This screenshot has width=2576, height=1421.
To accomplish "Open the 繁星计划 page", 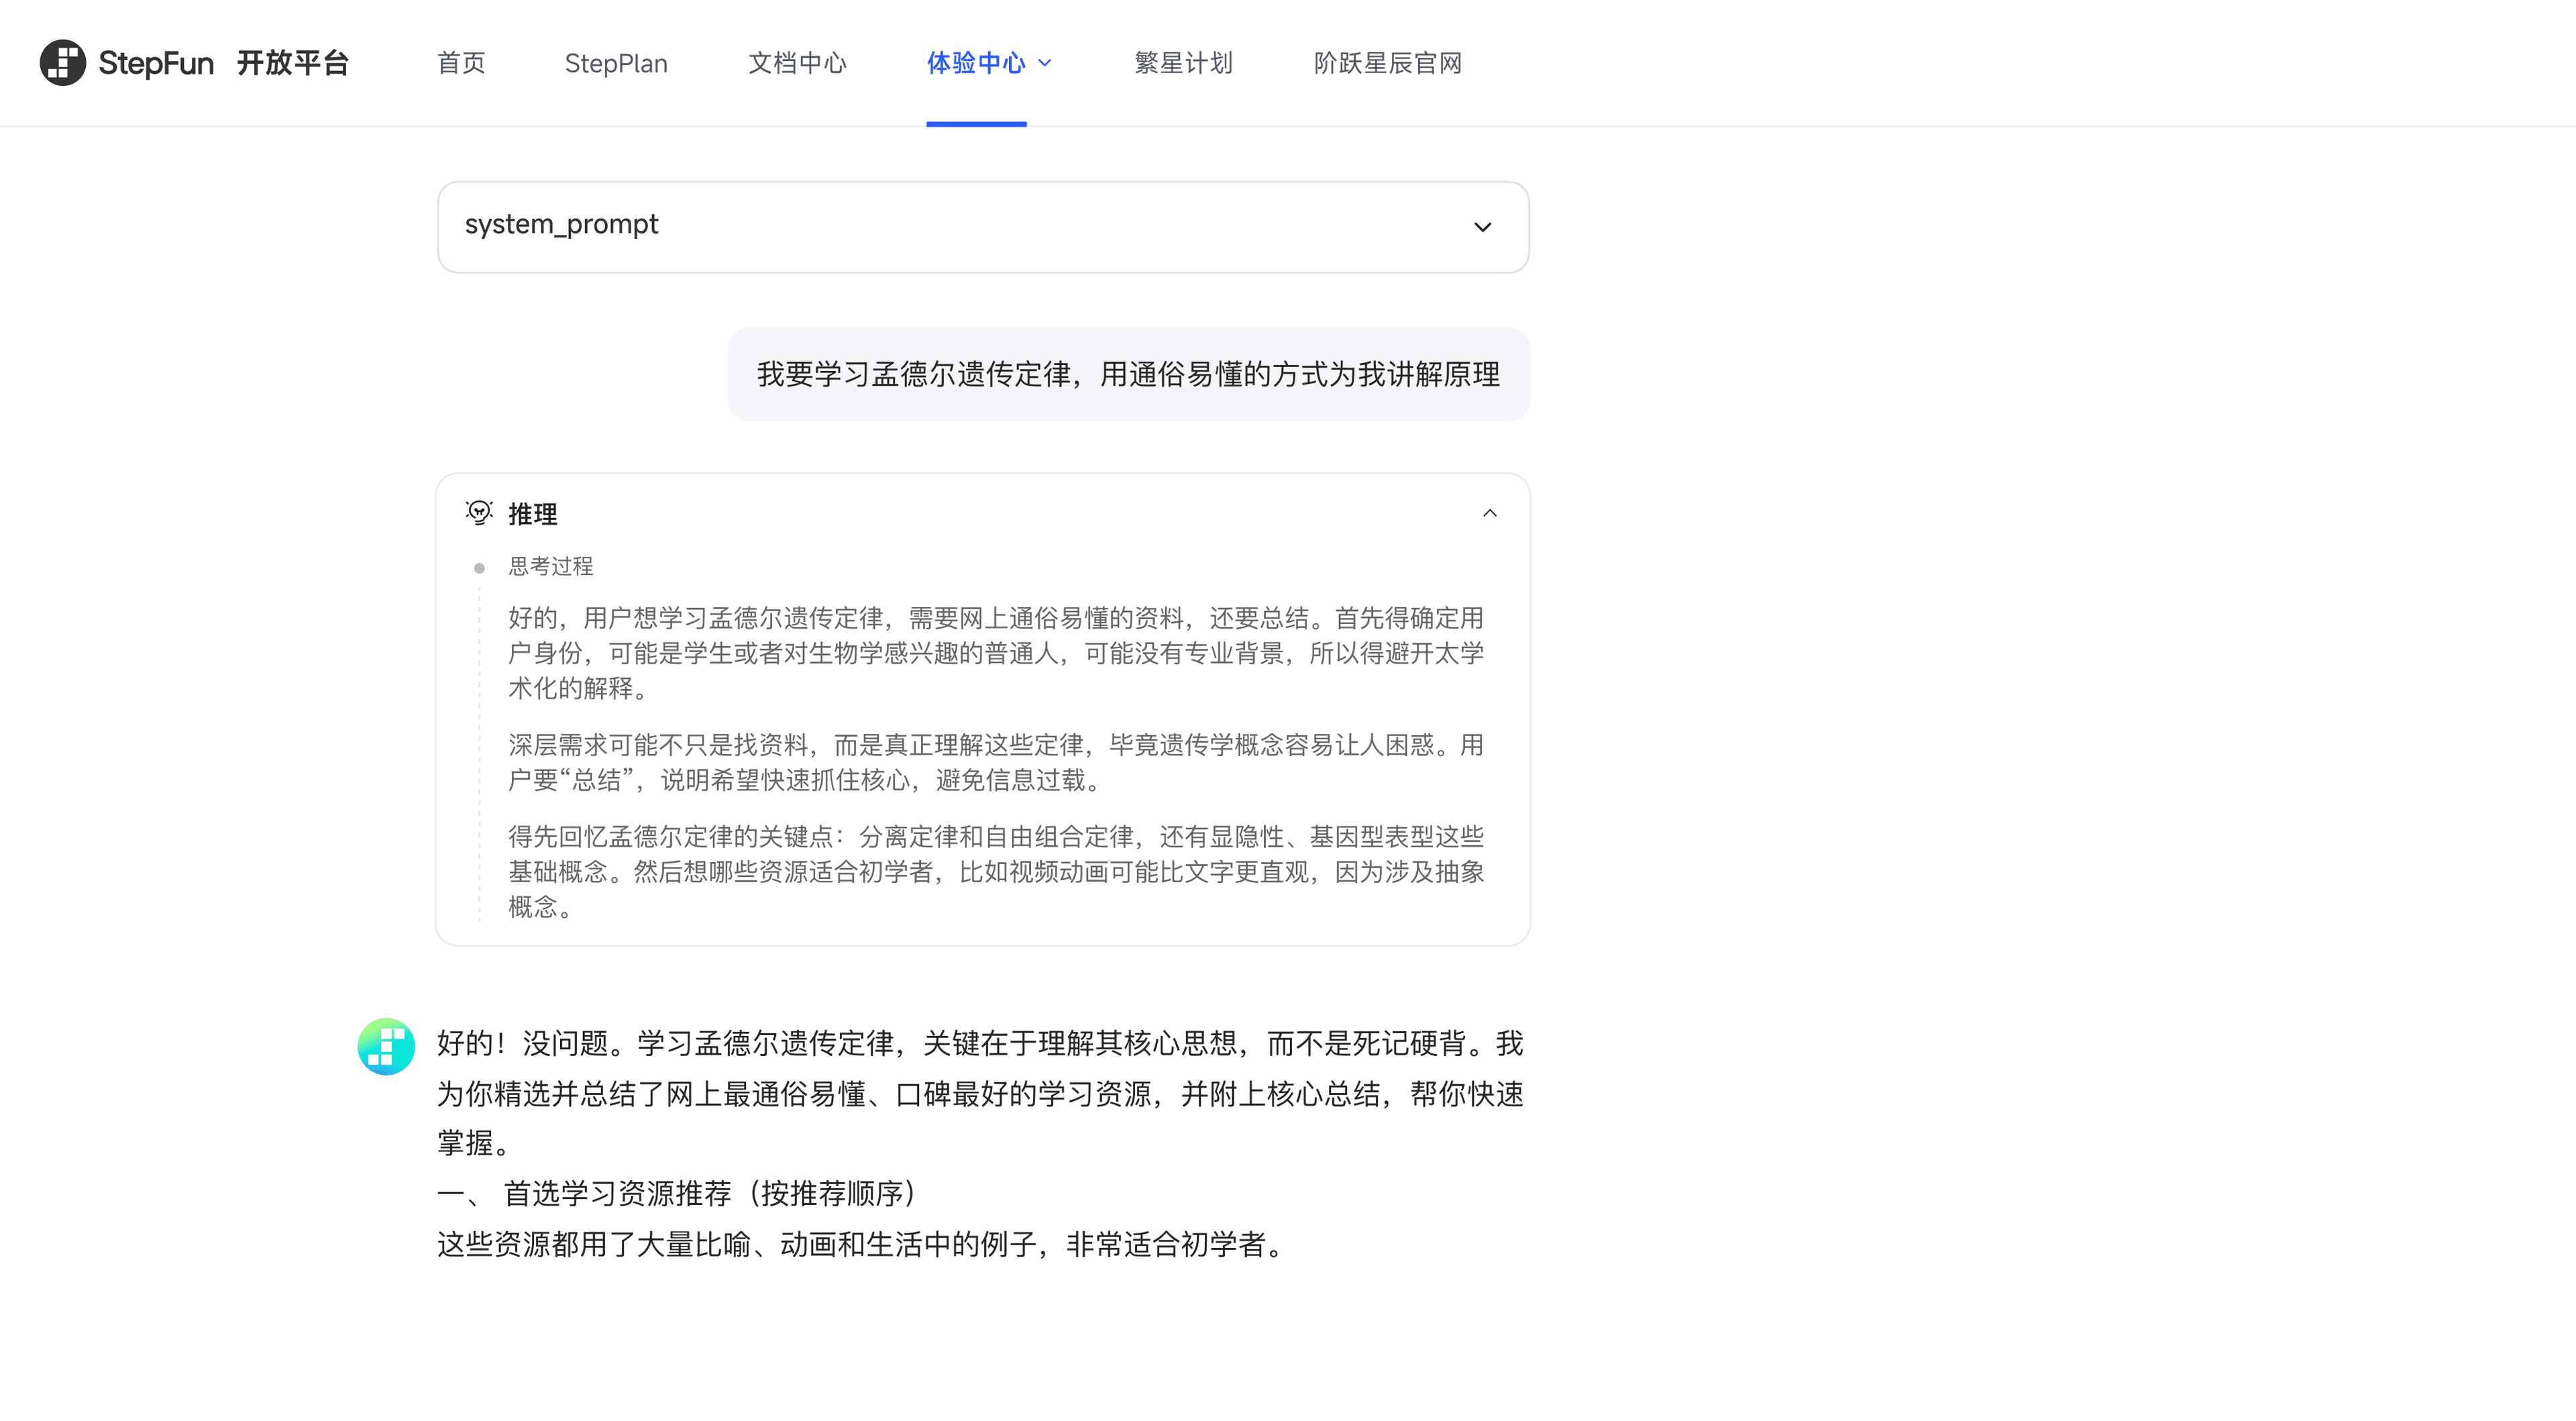I will pyautogui.click(x=1183, y=63).
